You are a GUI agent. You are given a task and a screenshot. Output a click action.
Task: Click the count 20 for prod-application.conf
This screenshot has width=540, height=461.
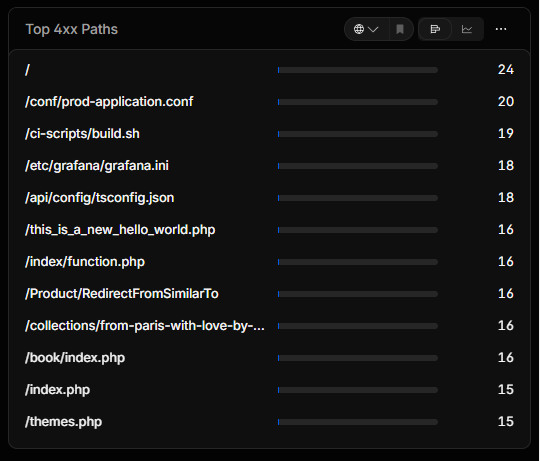click(506, 102)
